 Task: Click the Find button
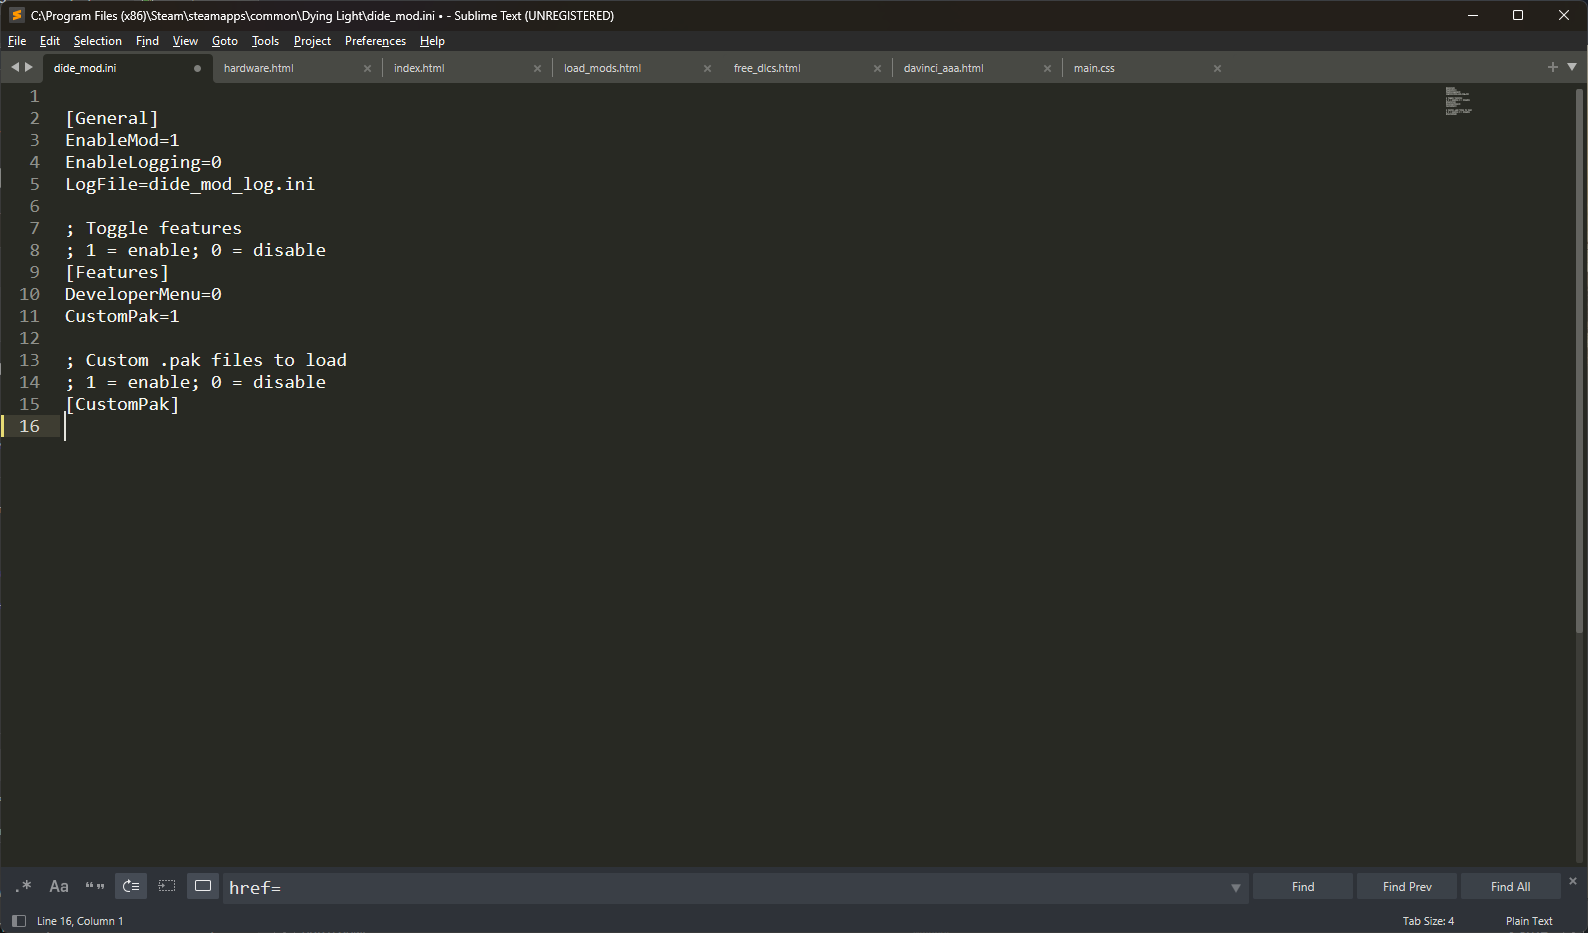coord(1303,887)
